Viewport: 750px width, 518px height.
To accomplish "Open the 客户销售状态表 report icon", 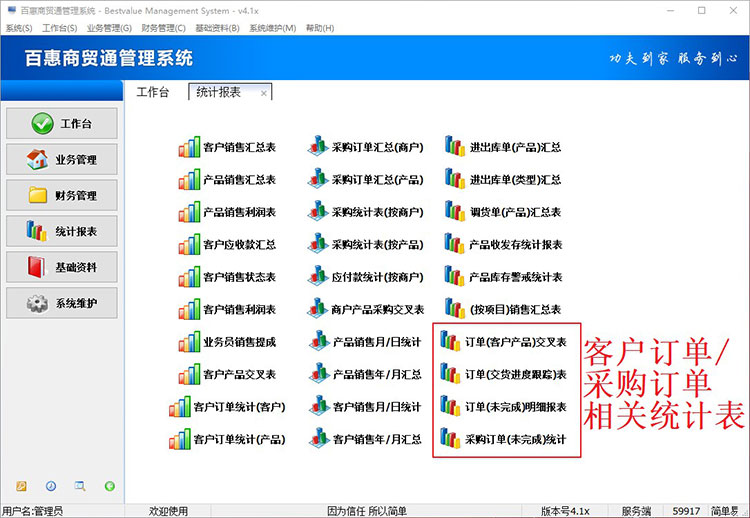I will click(189, 277).
